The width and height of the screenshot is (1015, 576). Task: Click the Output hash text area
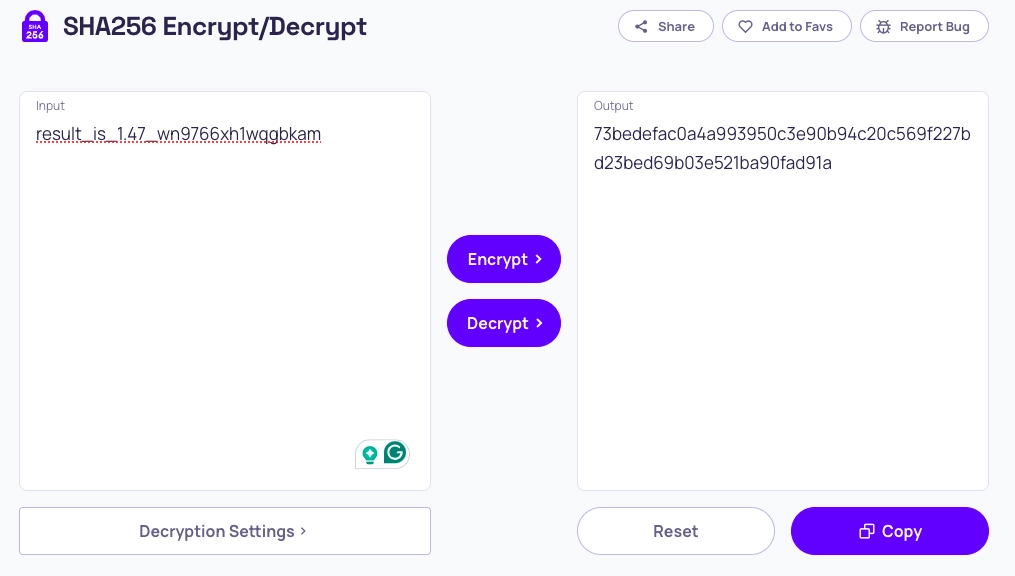point(783,291)
